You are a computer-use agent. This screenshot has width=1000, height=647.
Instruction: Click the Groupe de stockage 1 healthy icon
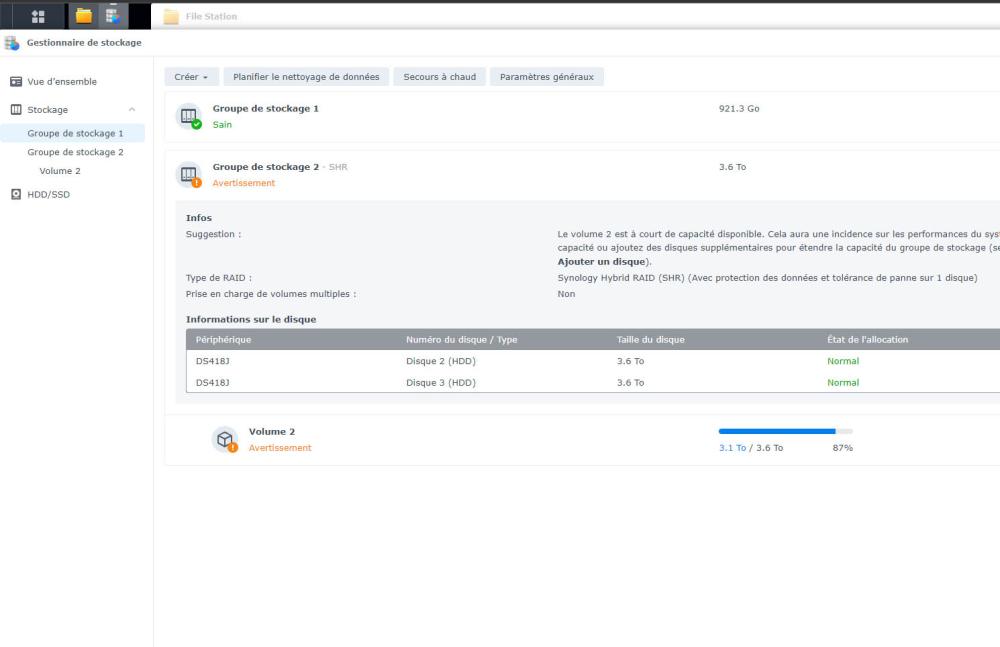point(189,117)
